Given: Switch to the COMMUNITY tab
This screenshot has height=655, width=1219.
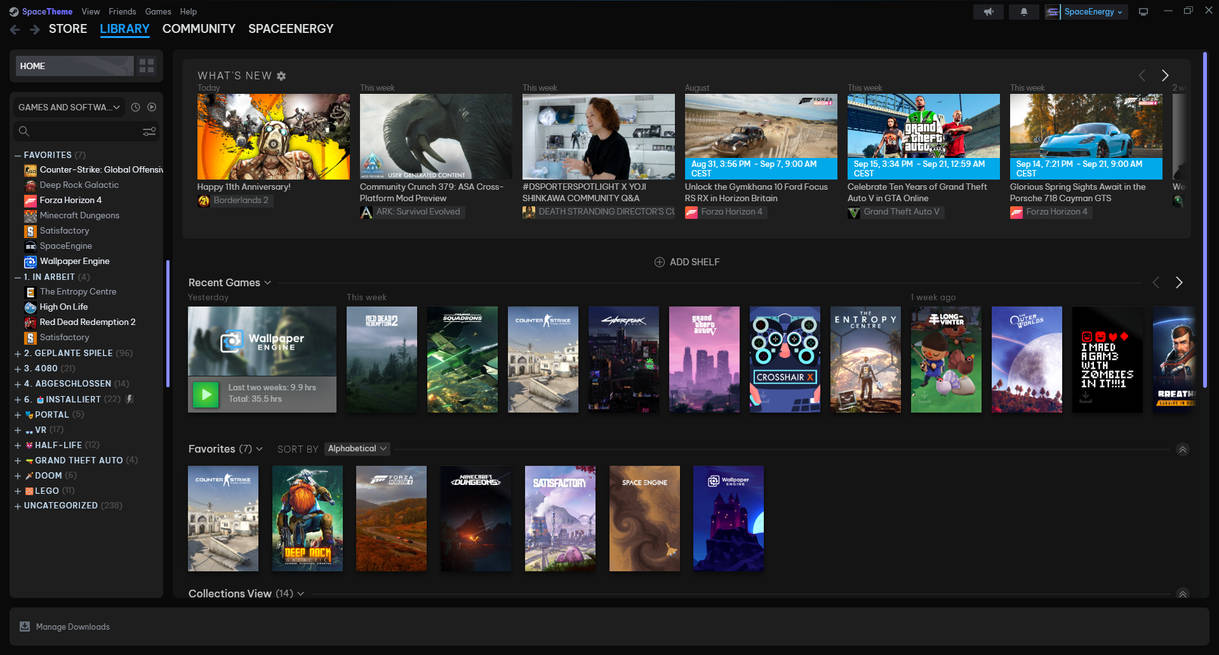Looking at the screenshot, I should coord(198,28).
